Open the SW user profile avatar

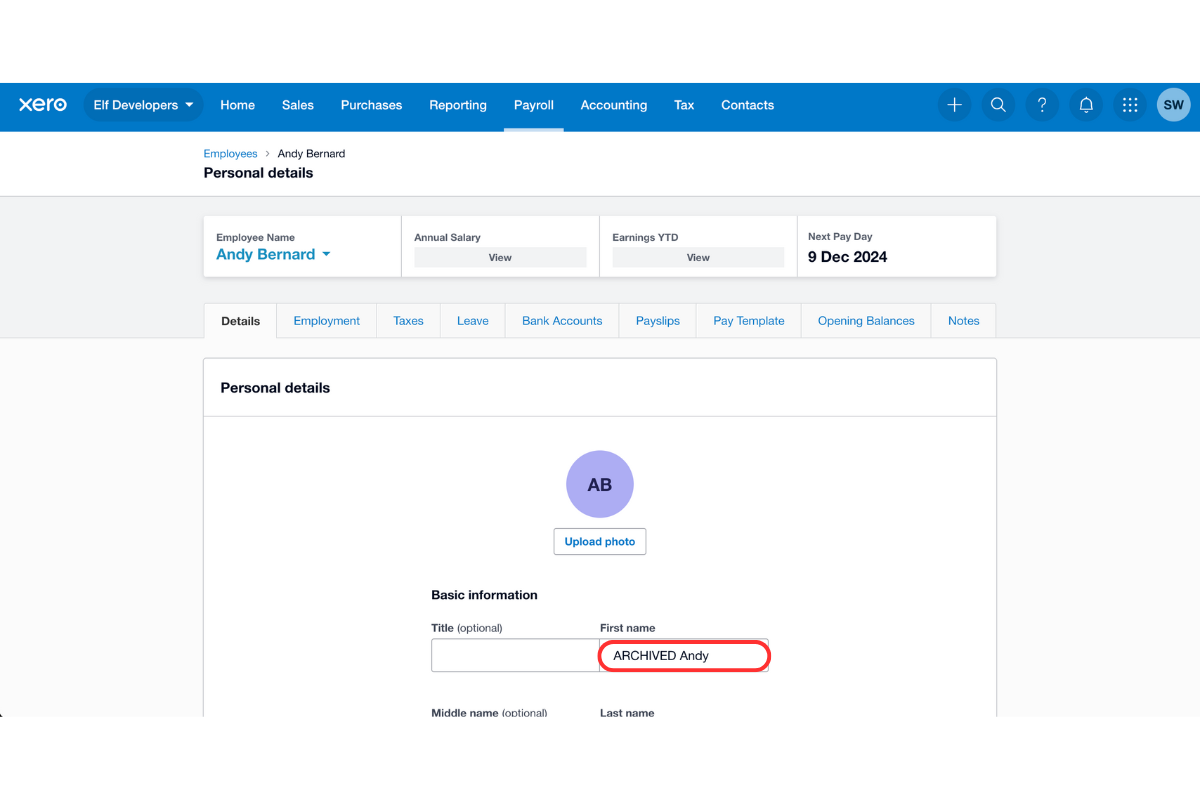tap(1173, 104)
